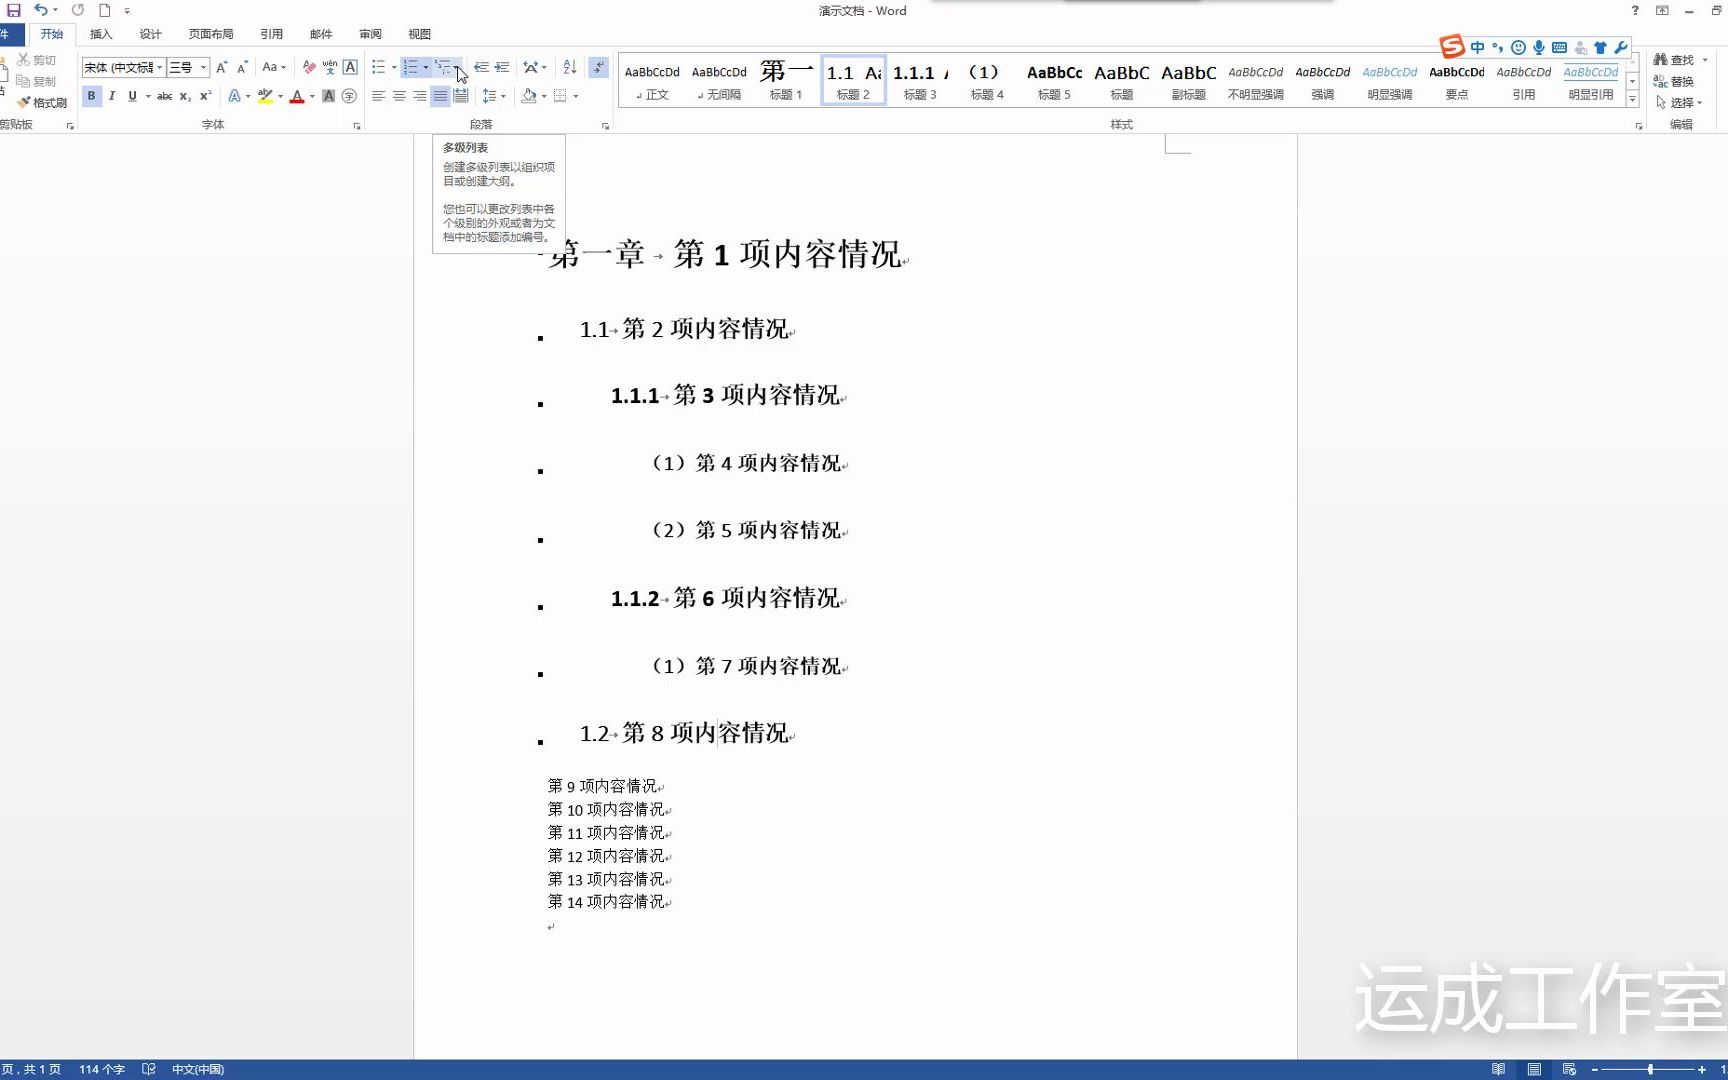Open Sogou IME wrench settings icon

click(x=1621, y=47)
